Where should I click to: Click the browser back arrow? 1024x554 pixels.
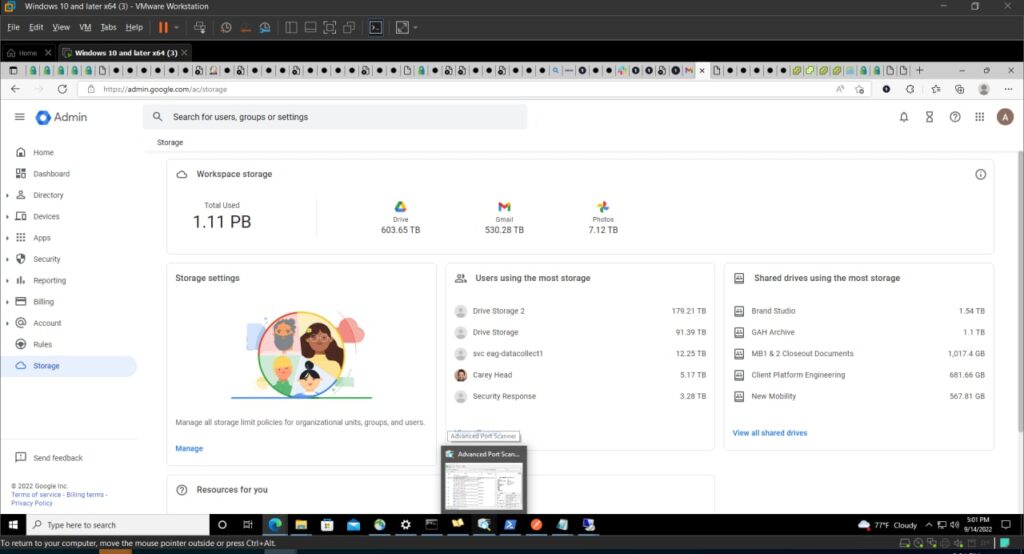pyautogui.click(x=15, y=89)
